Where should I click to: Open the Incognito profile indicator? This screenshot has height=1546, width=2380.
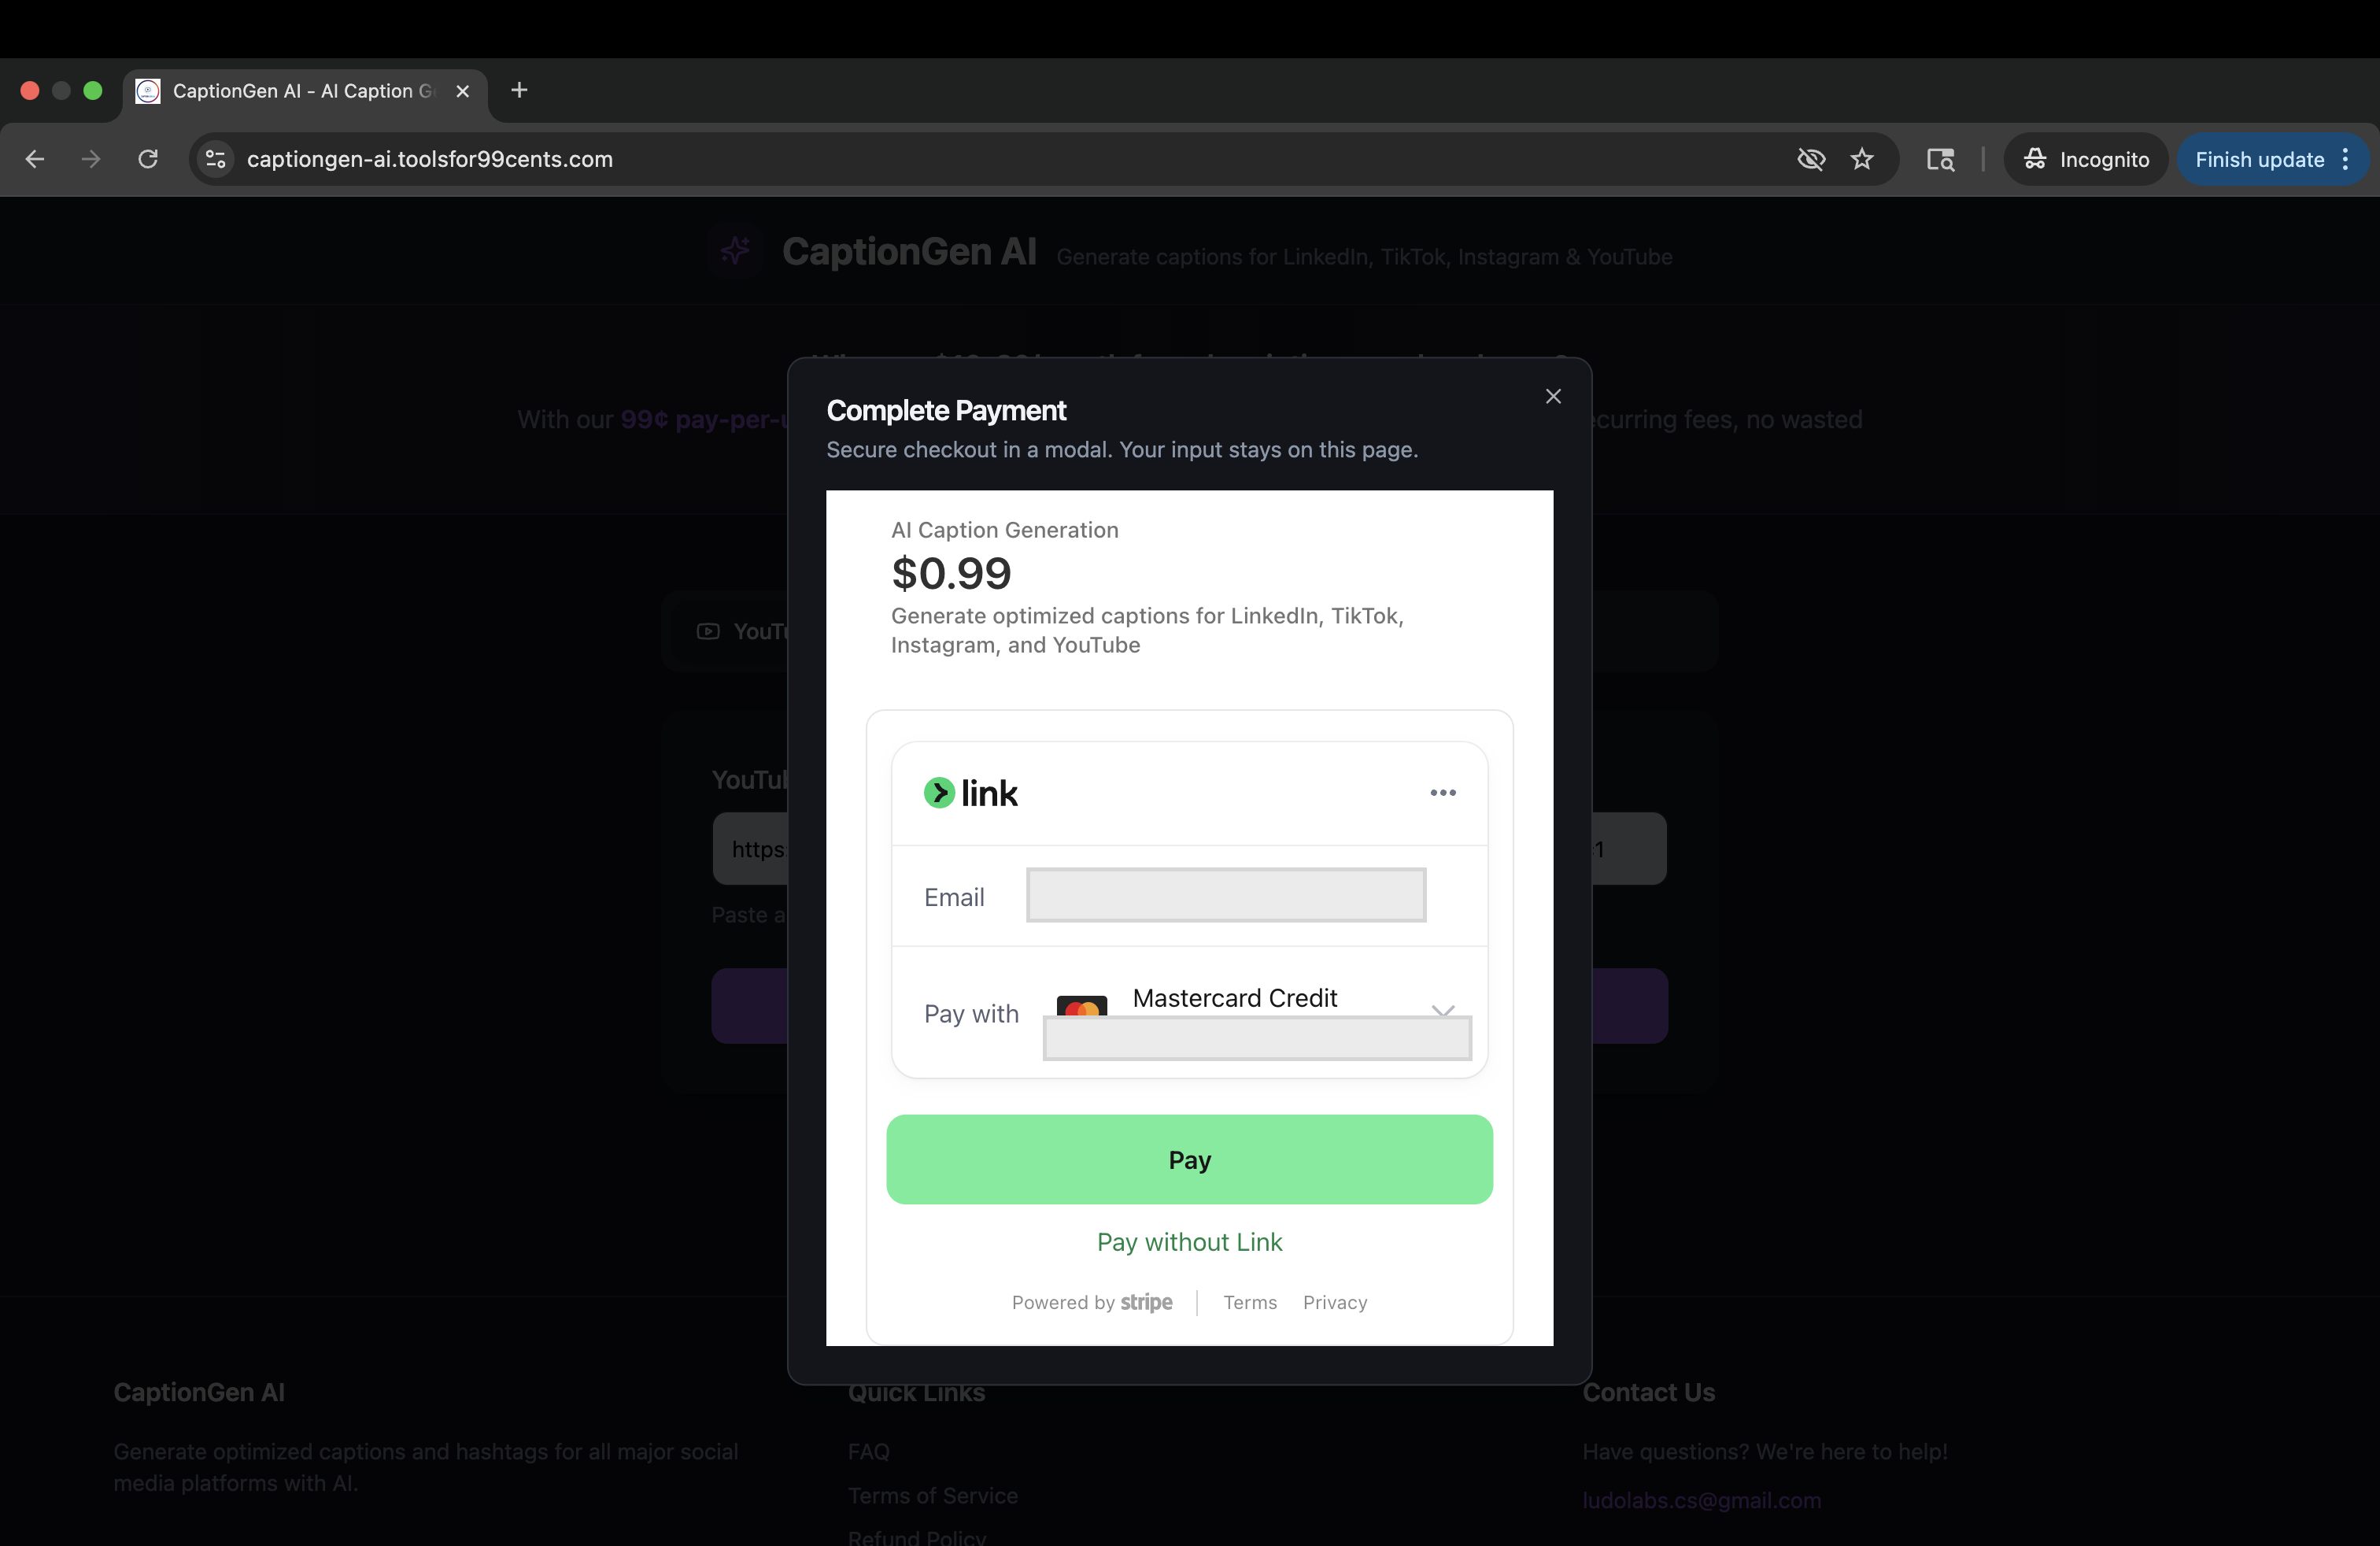[2085, 159]
